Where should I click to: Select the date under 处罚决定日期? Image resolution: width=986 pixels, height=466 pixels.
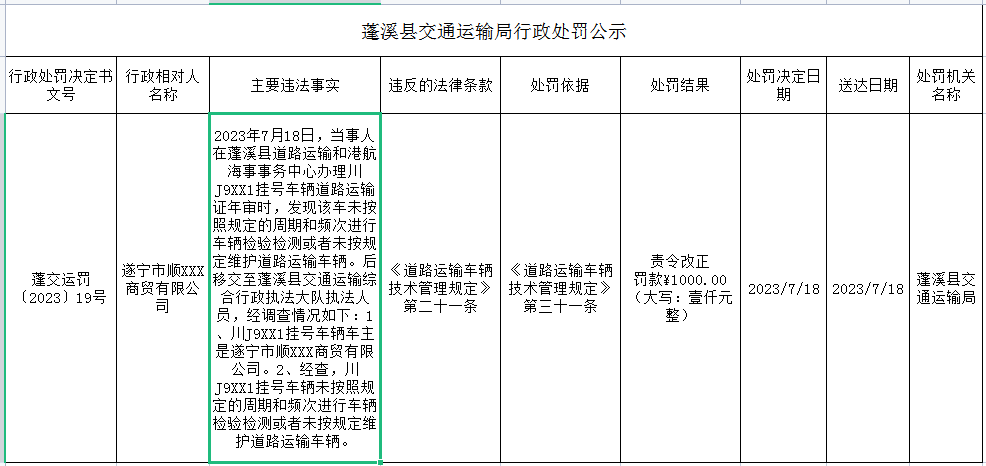coord(783,288)
